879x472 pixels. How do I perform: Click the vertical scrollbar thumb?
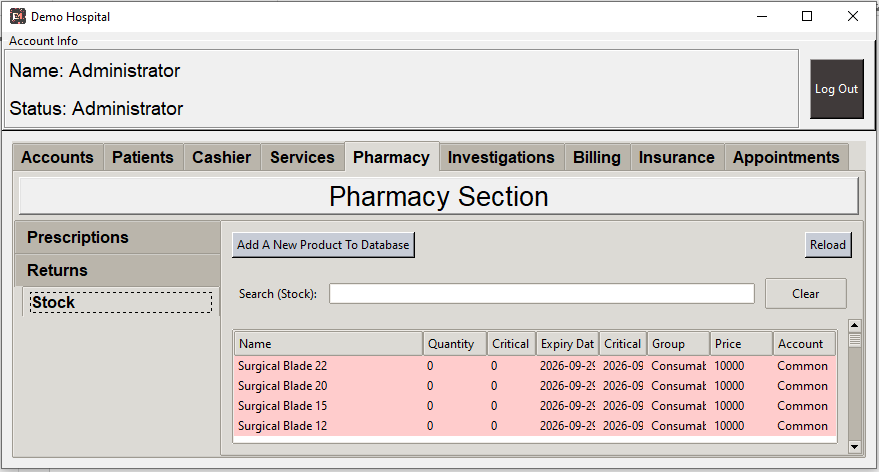point(855,340)
